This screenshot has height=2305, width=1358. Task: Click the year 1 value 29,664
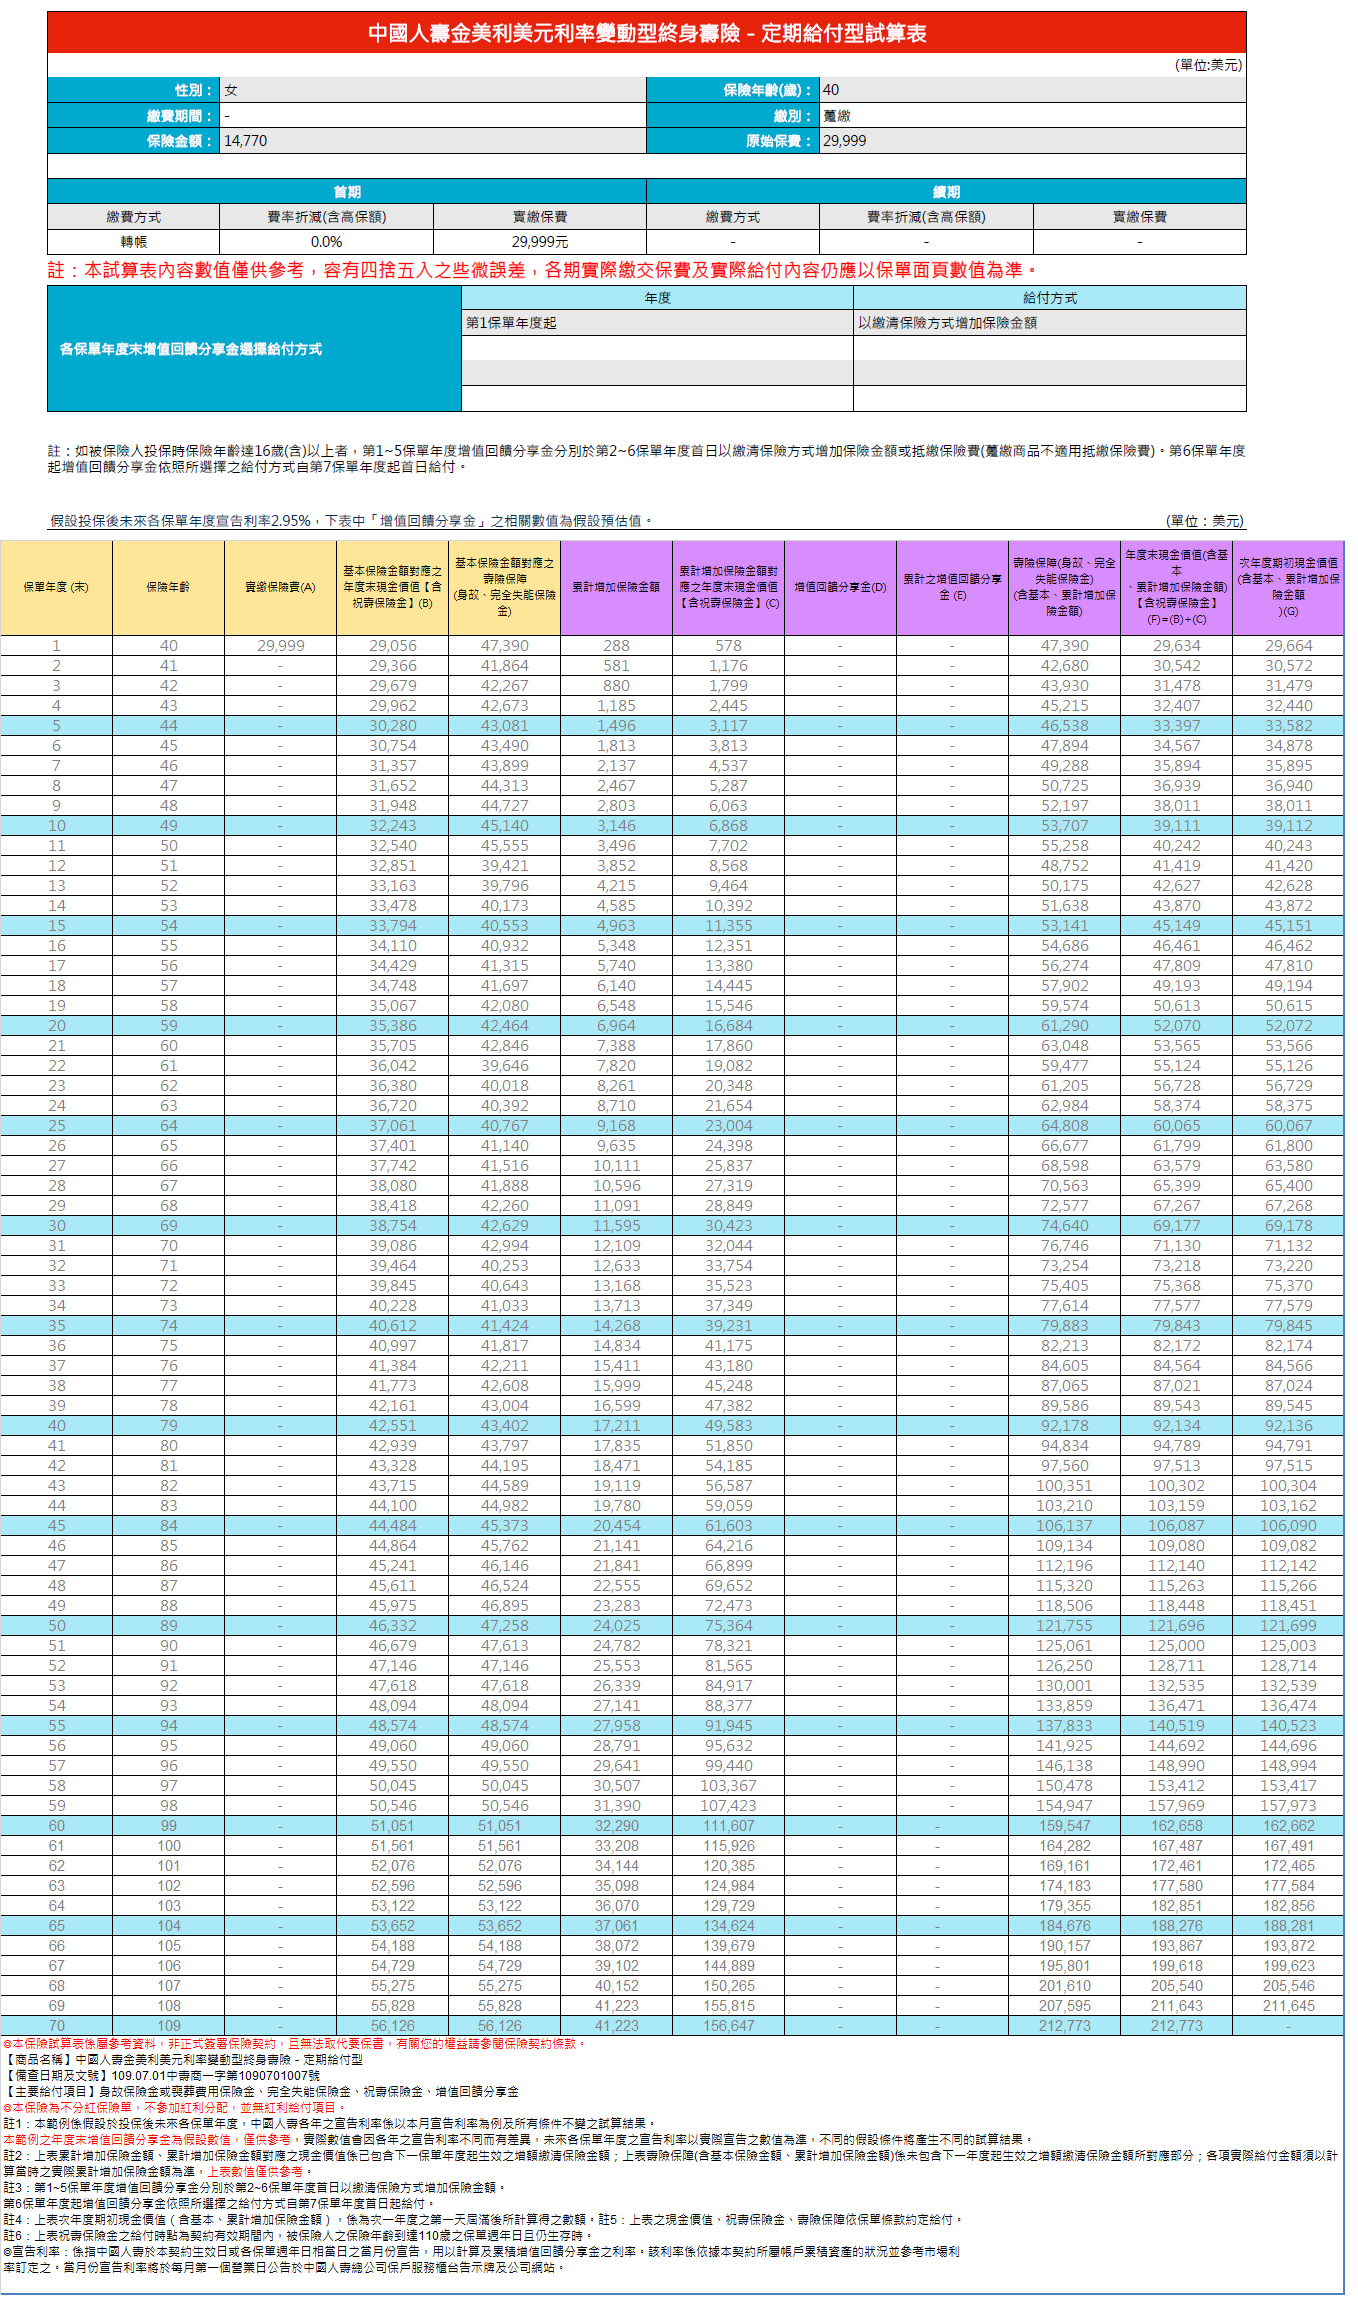pos(1288,646)
